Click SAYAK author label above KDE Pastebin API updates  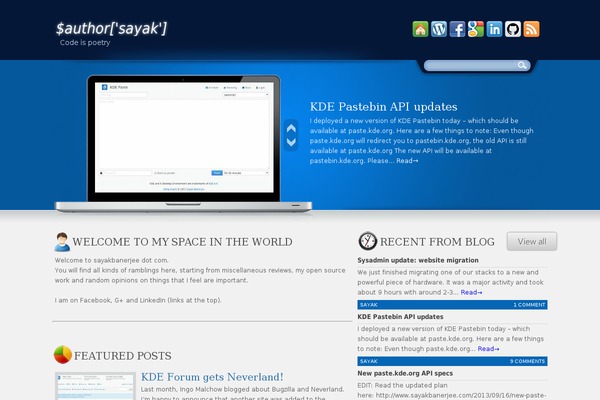click(x=368, y=305)
